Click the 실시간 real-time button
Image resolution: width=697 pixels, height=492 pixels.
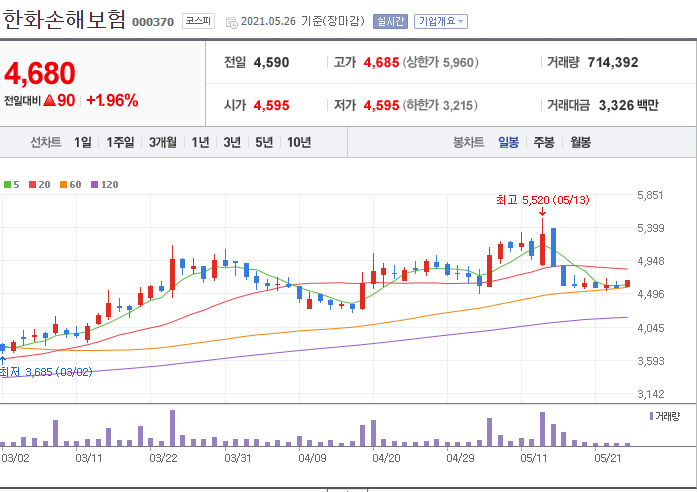390,21
